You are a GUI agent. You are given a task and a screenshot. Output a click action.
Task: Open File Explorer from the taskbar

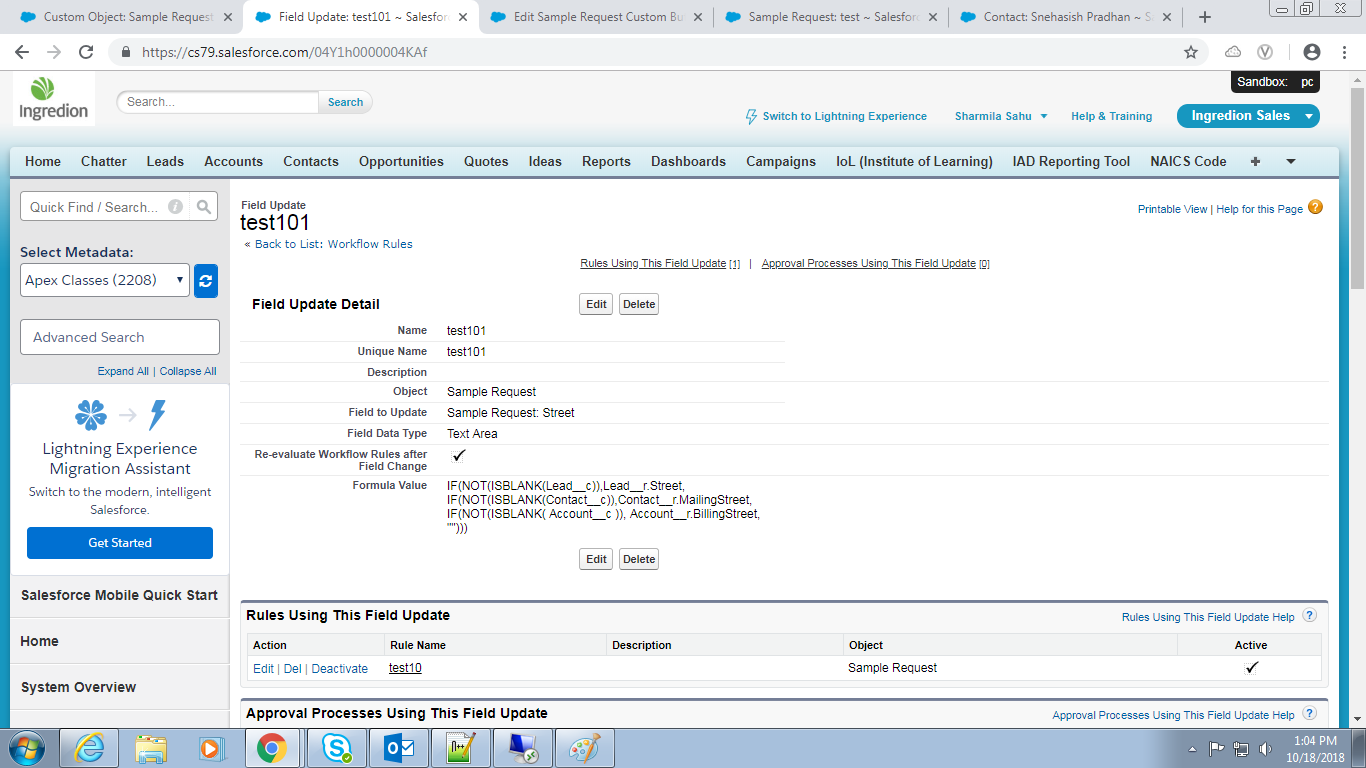coord(151,748)
